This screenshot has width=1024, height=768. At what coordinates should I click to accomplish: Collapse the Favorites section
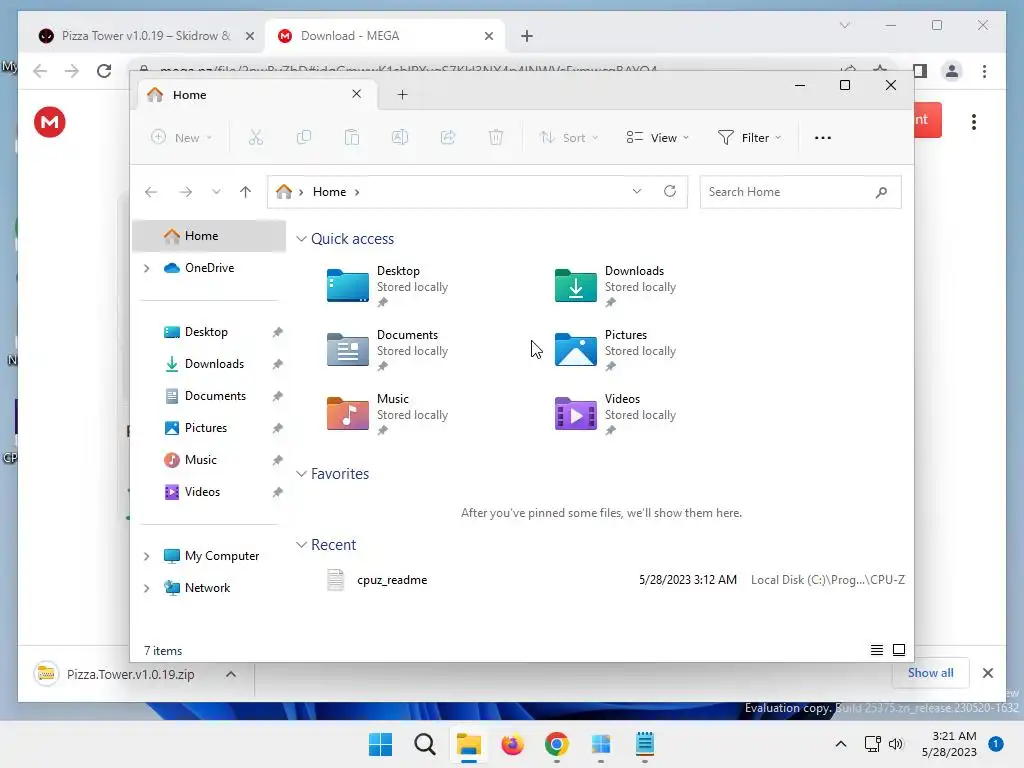[x=301, y=474]
